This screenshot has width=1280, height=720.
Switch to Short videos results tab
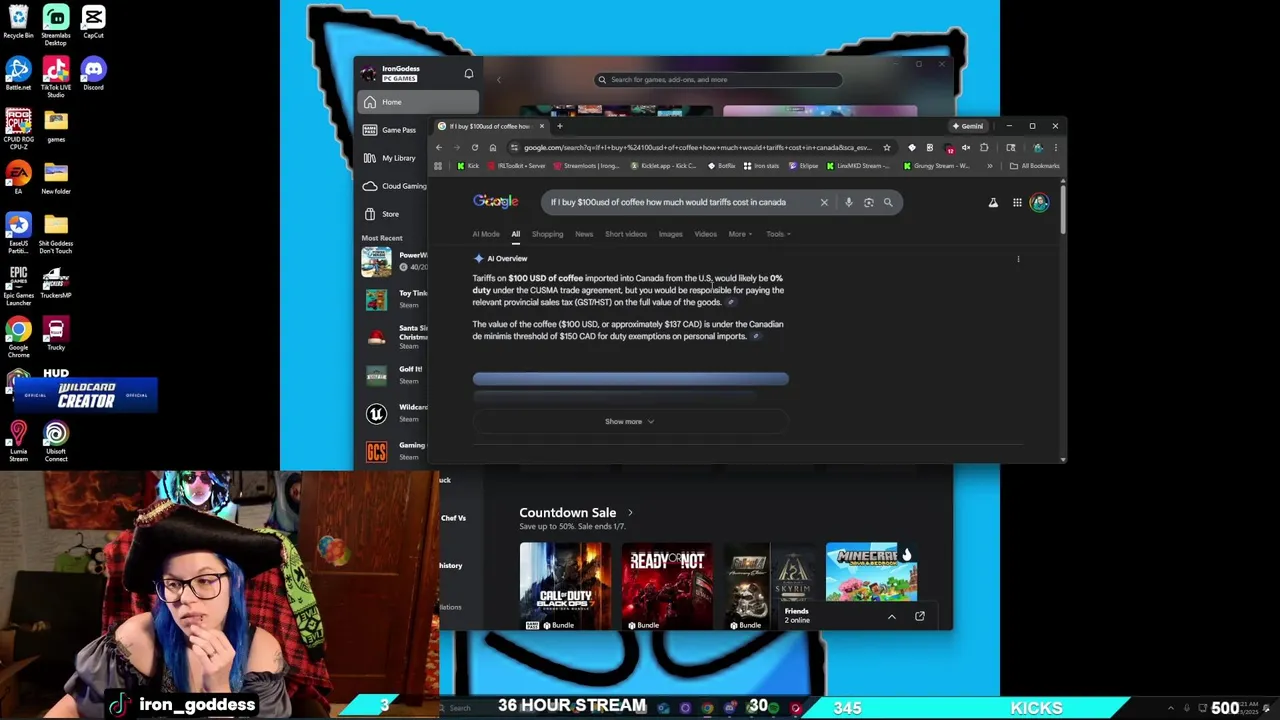(x=626, y=234)
